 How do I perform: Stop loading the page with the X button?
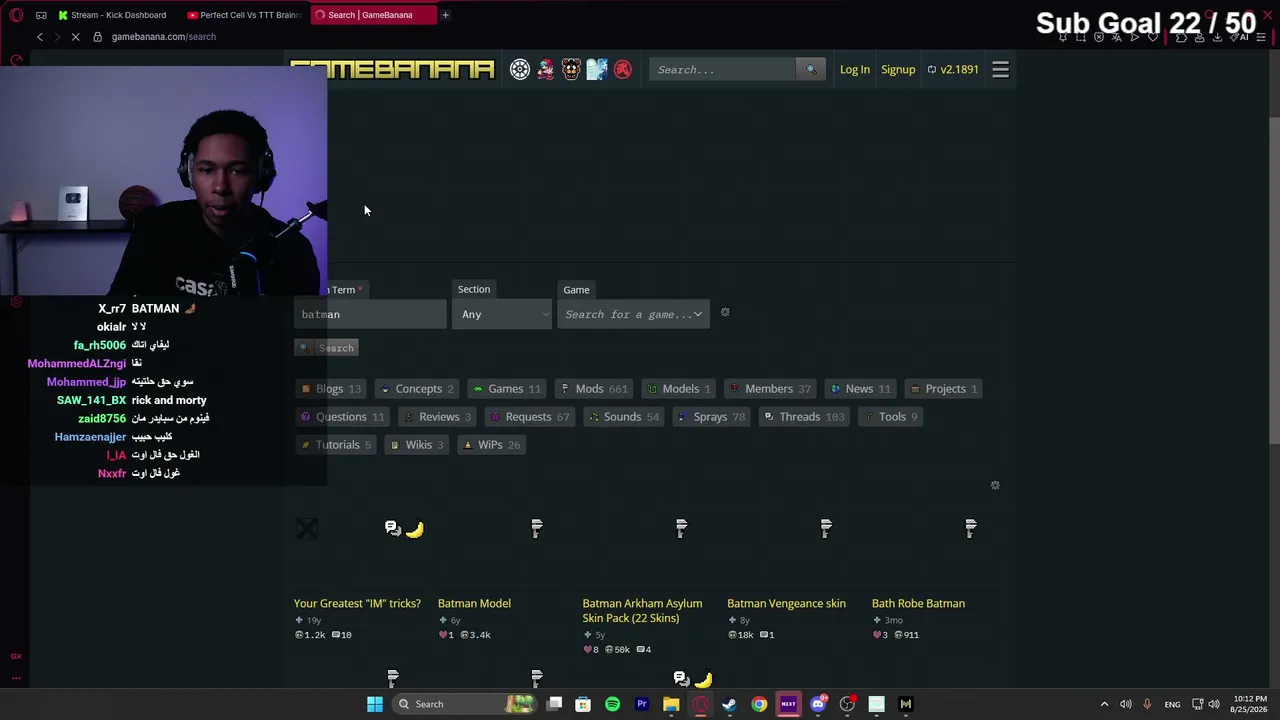click(76, 37)
